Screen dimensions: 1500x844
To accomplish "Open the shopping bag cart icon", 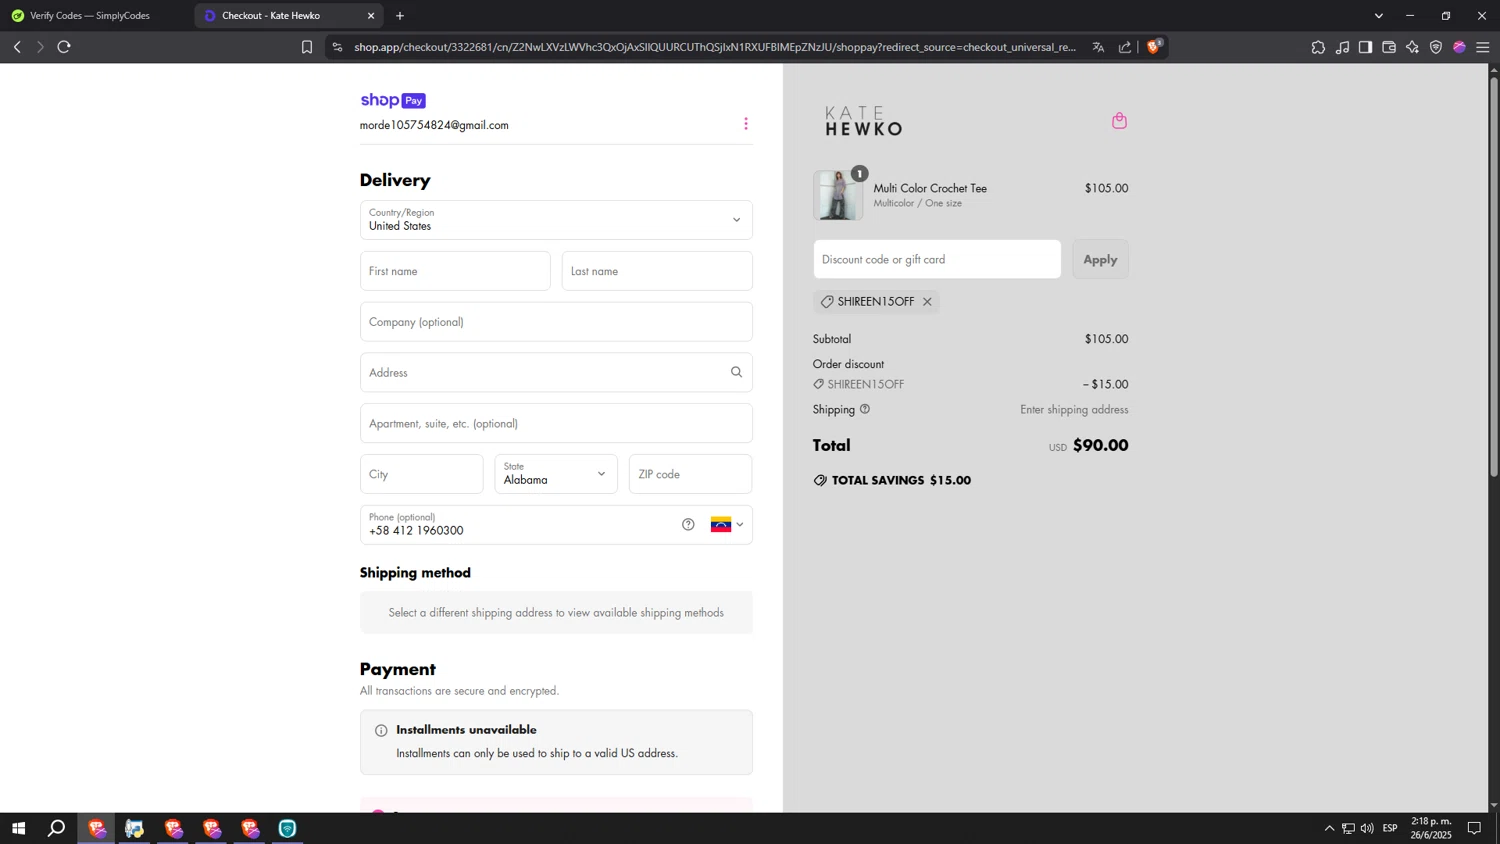I will pos(1120,121).
